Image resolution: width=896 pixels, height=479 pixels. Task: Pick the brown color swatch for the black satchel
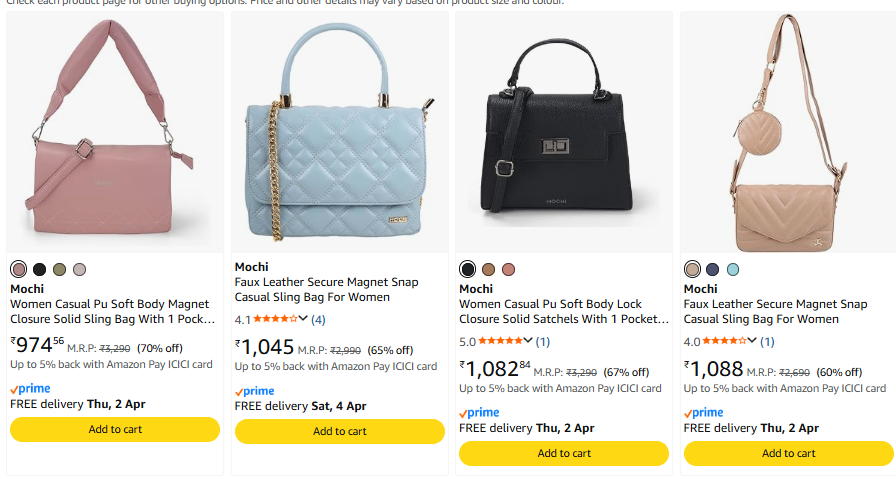488,269
